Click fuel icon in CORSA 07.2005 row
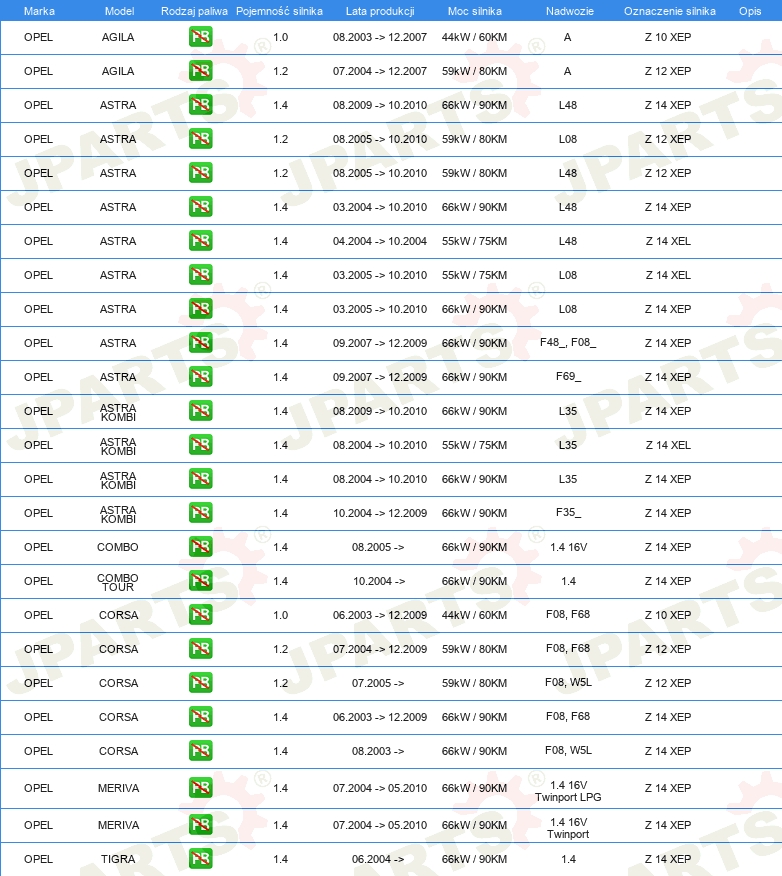782x876 pixels. point(201,683)
